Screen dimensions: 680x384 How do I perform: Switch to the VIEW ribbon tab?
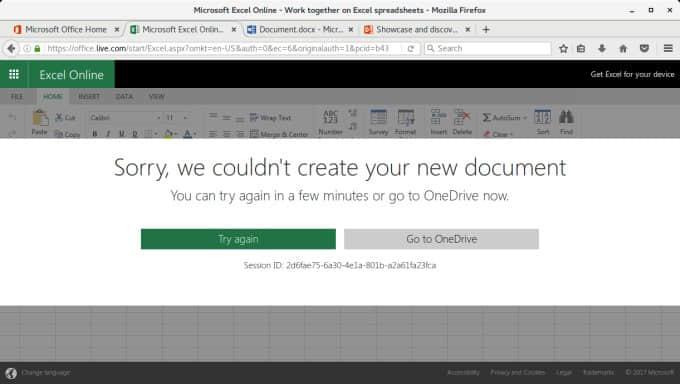157,96
